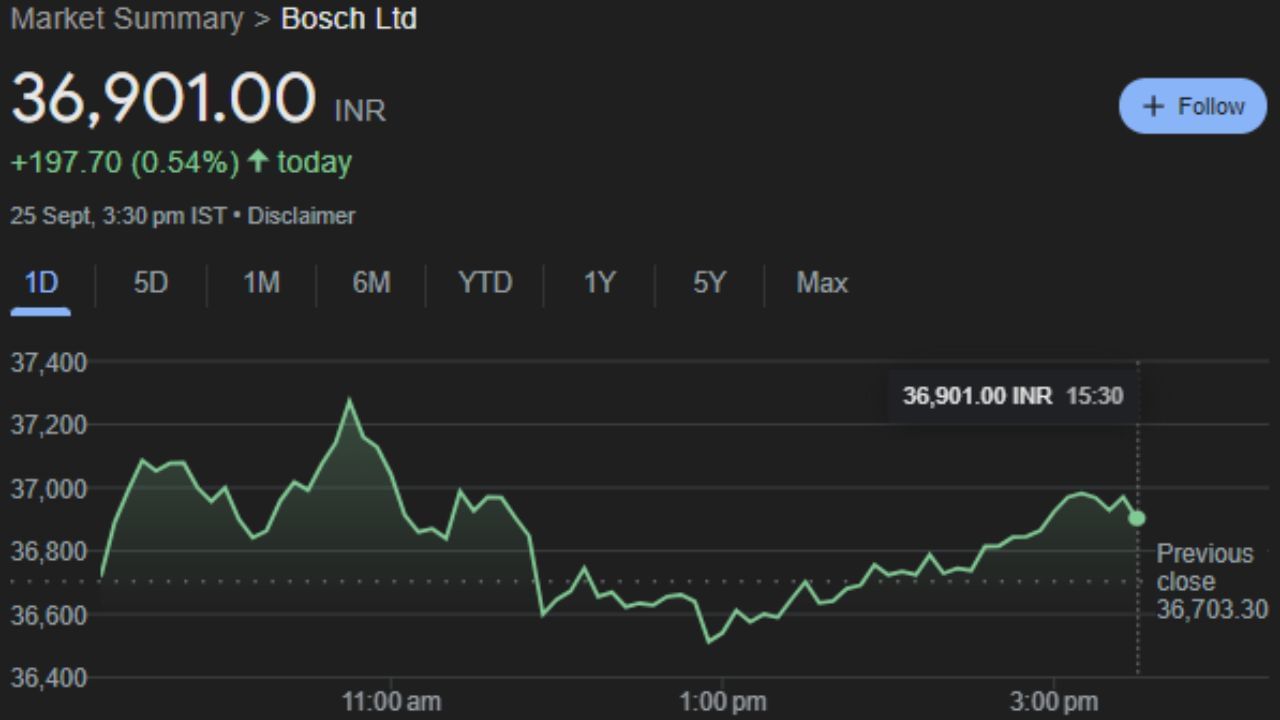Image resolution: width=1280 pixels, height=720 pixels.
Task: Click the plus icon in Follow
Action: tap(1153, 106)
